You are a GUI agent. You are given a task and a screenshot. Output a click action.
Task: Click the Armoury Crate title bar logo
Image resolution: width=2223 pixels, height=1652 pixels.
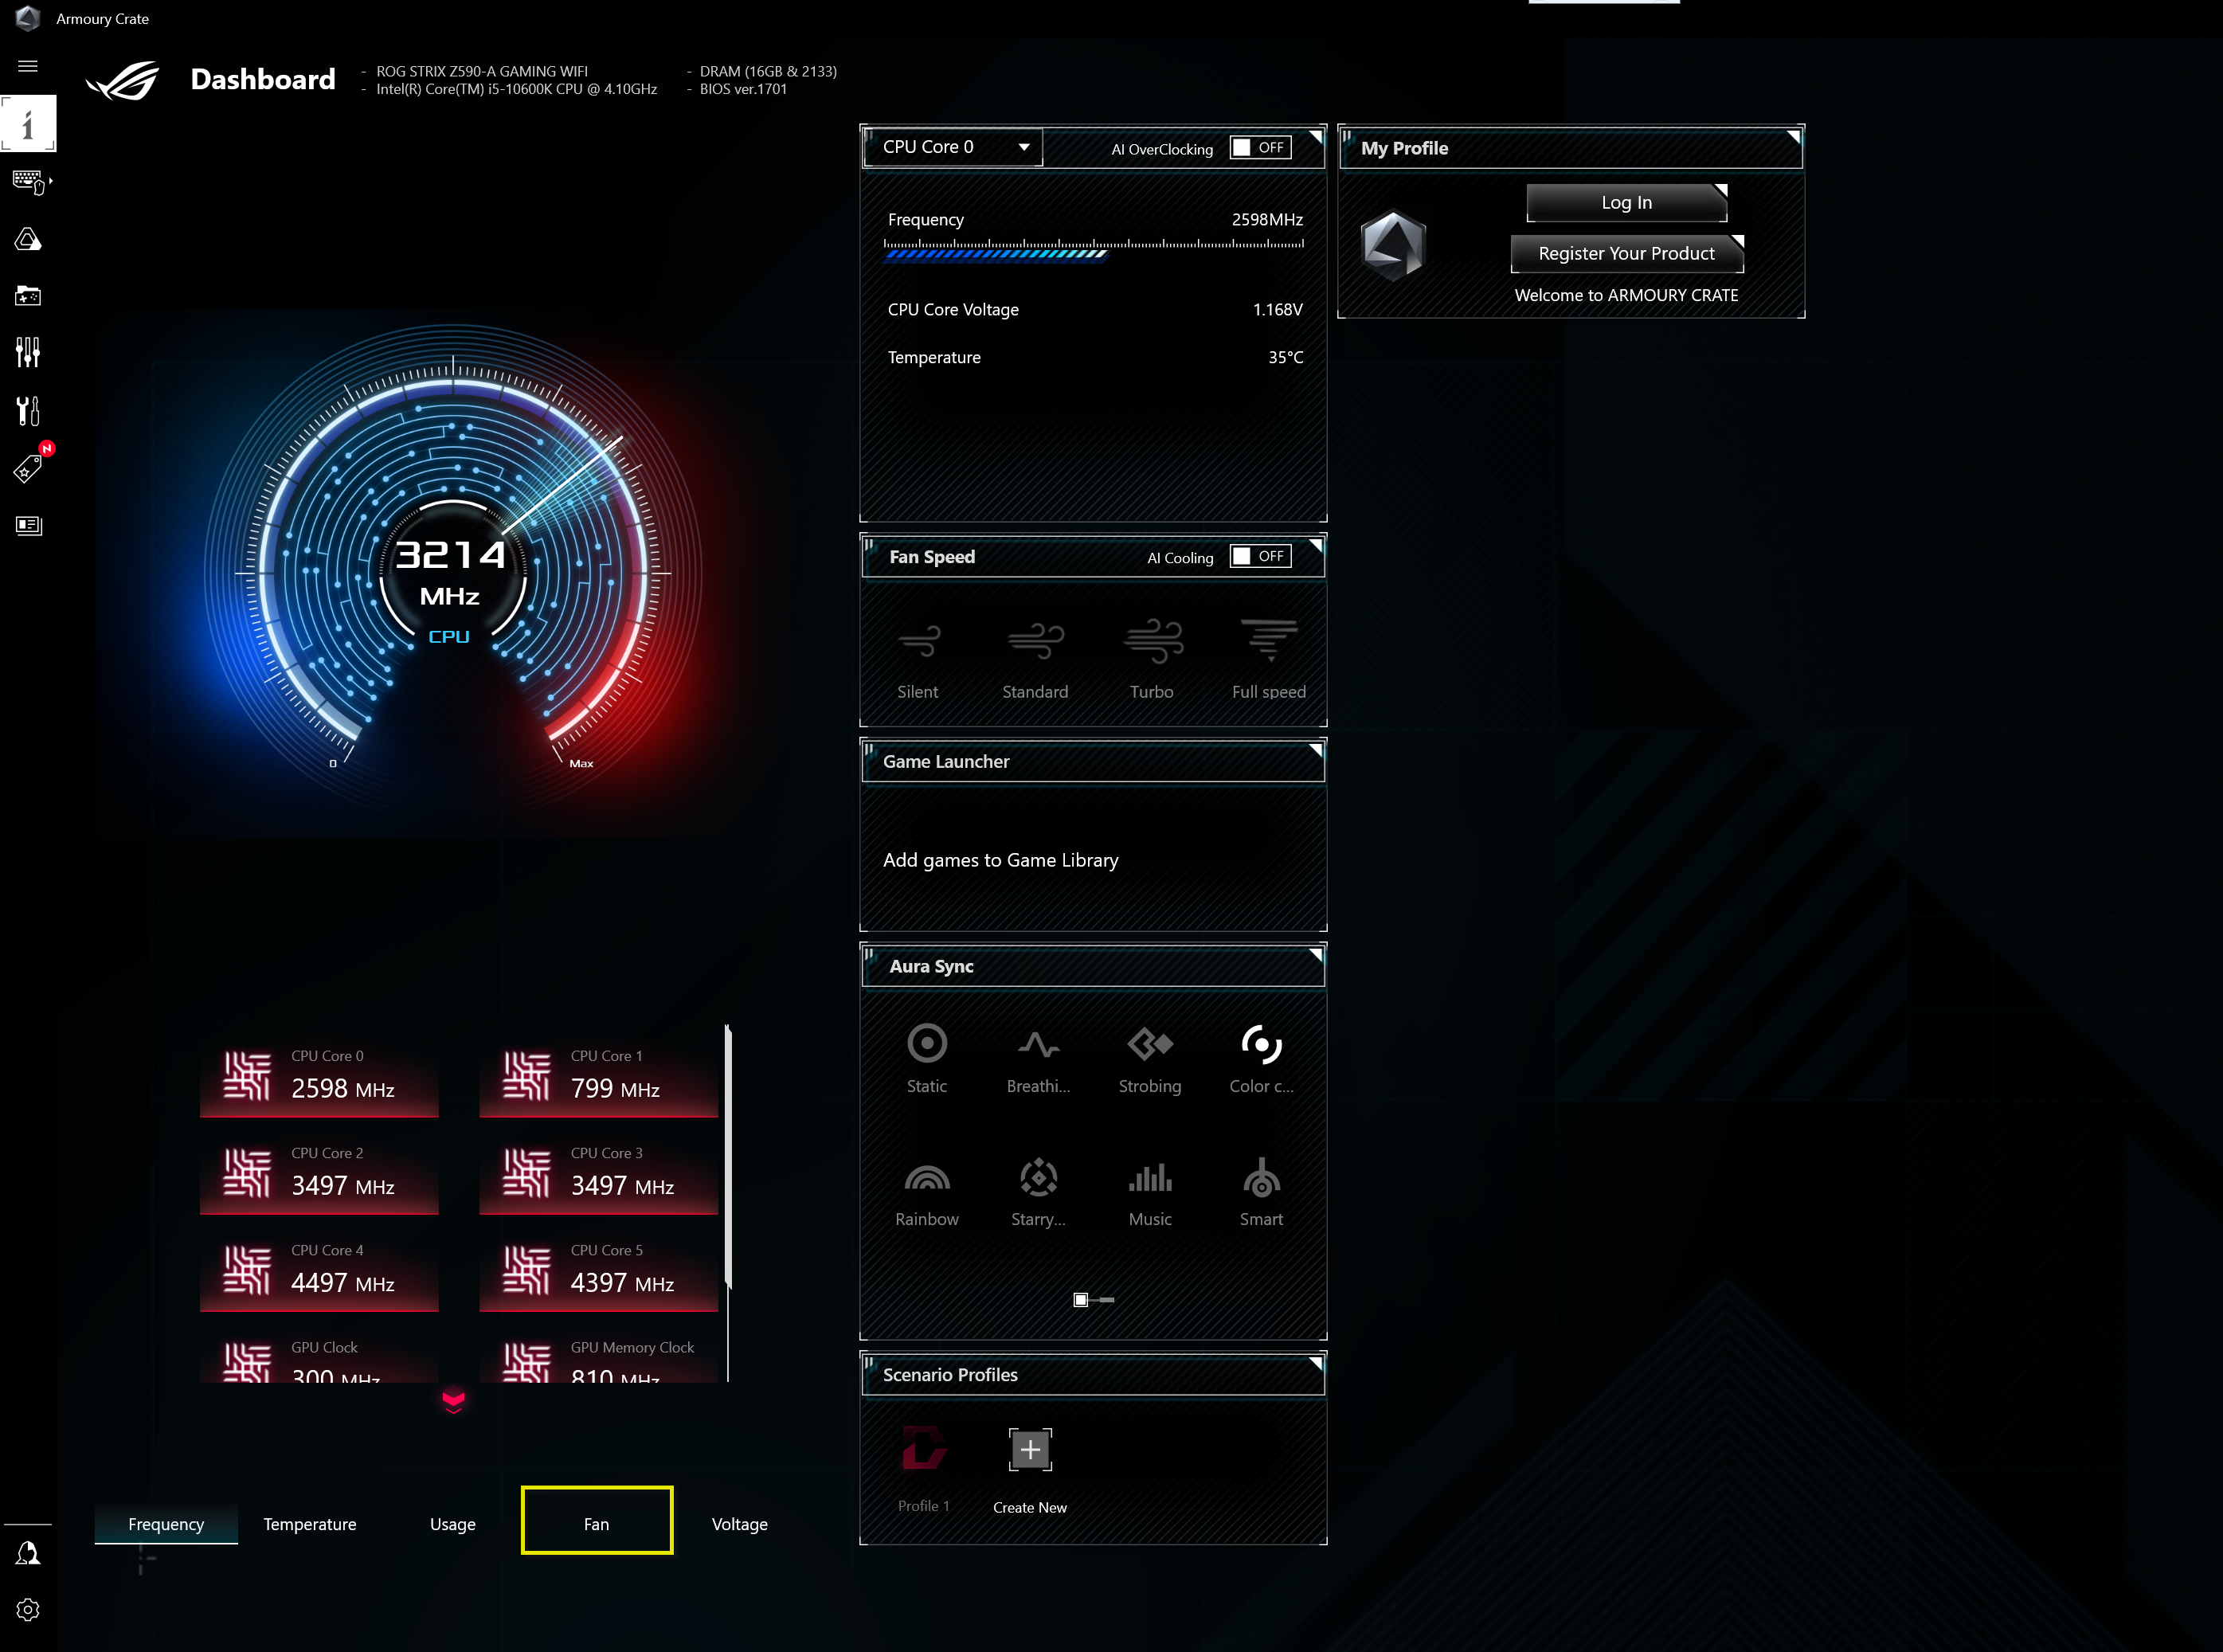[x=28, y=18]
